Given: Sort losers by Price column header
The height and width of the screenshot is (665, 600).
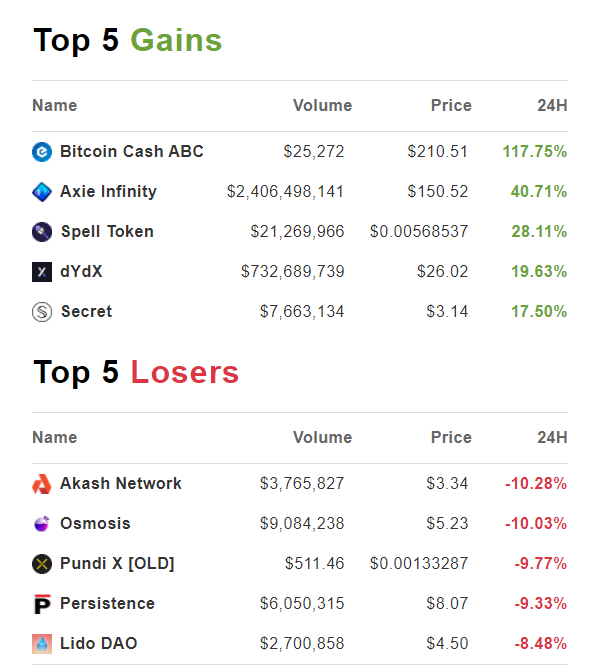Looking at the screenshot, I should 450,438.
